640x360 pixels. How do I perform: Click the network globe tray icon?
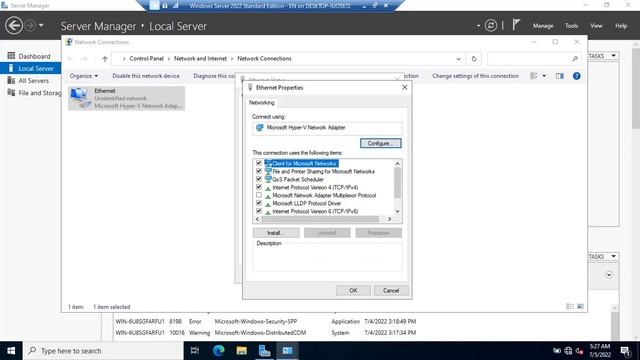(568, 351)
